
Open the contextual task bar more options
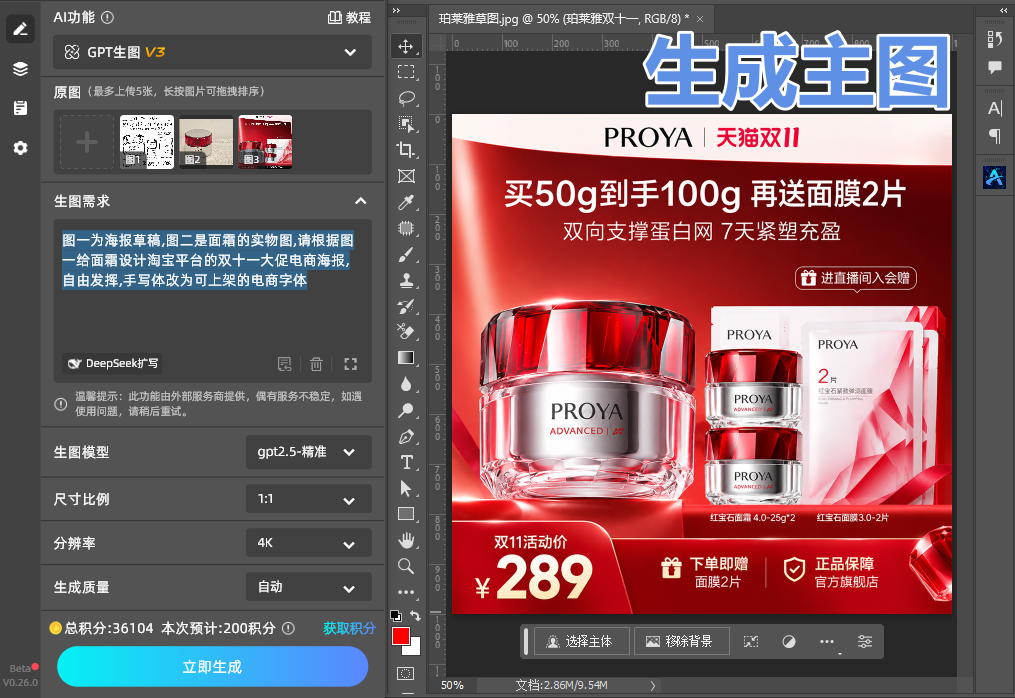(827, 642)
